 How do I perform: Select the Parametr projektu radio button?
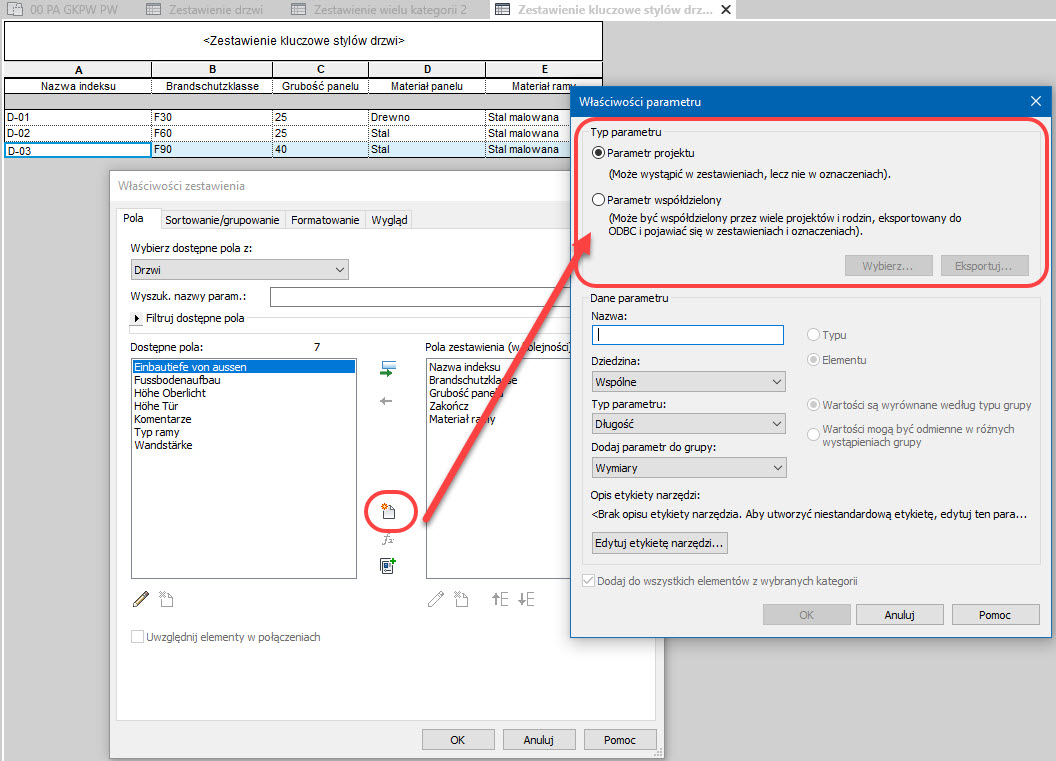pyautogui.click(x=599, y=153)
